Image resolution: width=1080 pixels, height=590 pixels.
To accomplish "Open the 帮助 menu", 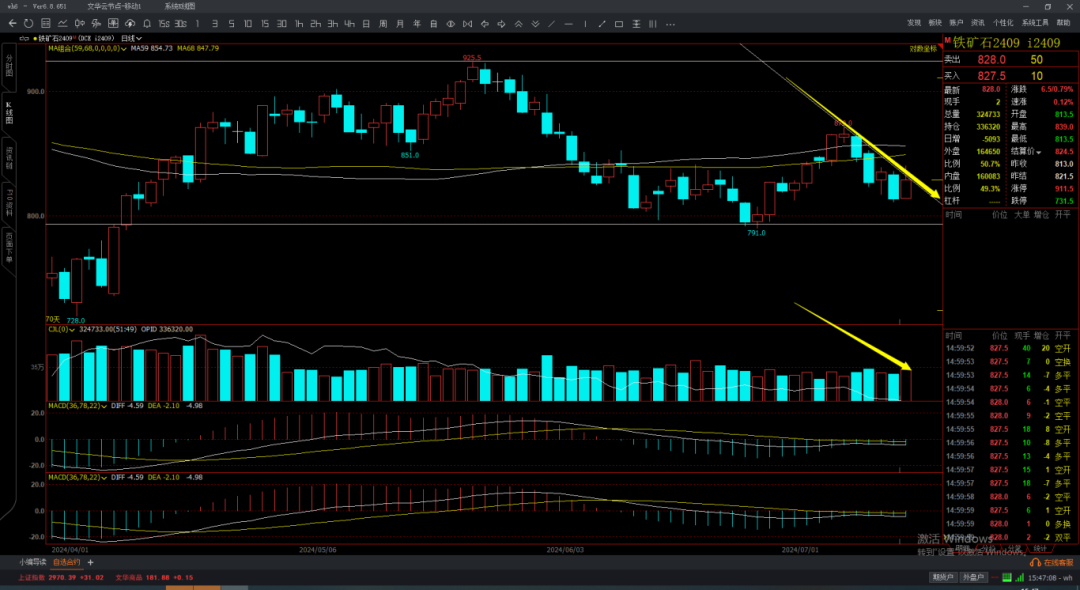I will pyautogui.click(x=1063, y=23).
